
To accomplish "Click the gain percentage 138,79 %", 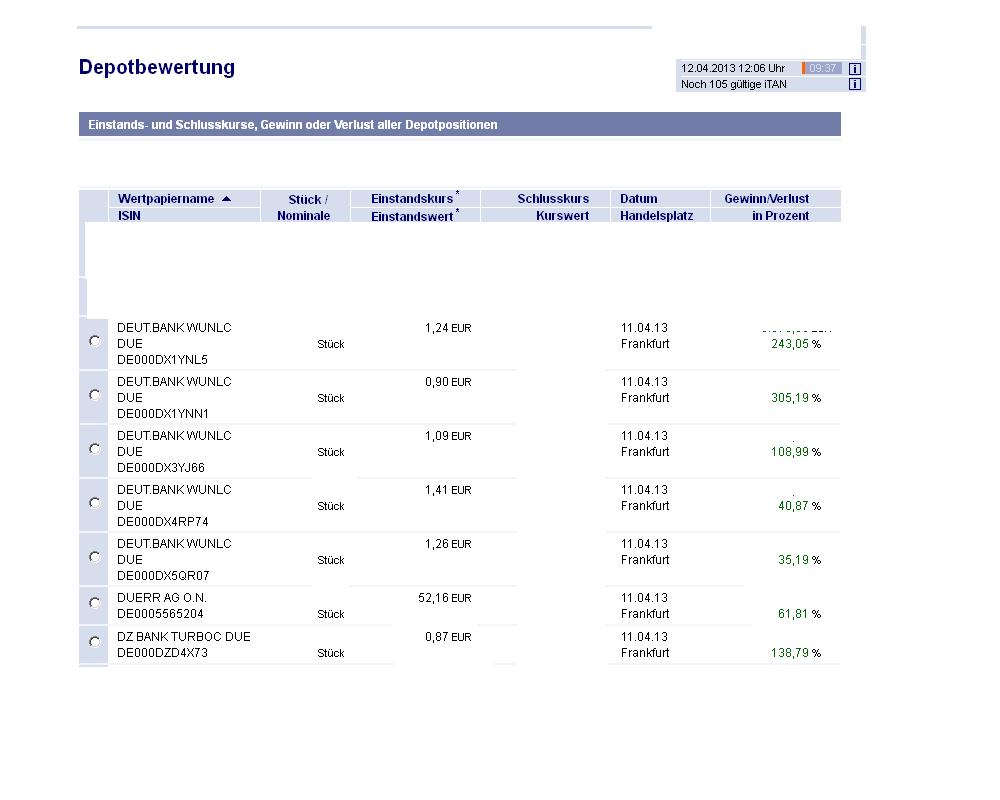I will click(x=796, y=653).
